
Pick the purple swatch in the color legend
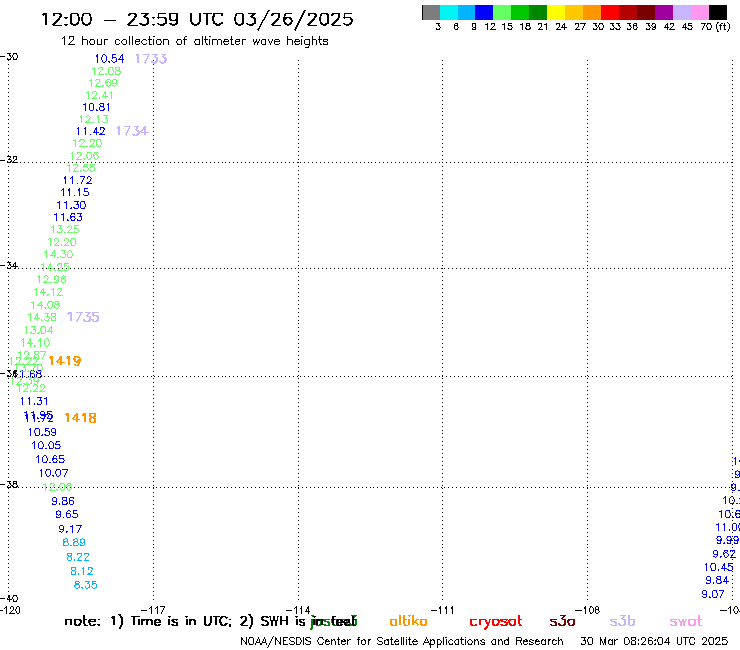[664, 12]
